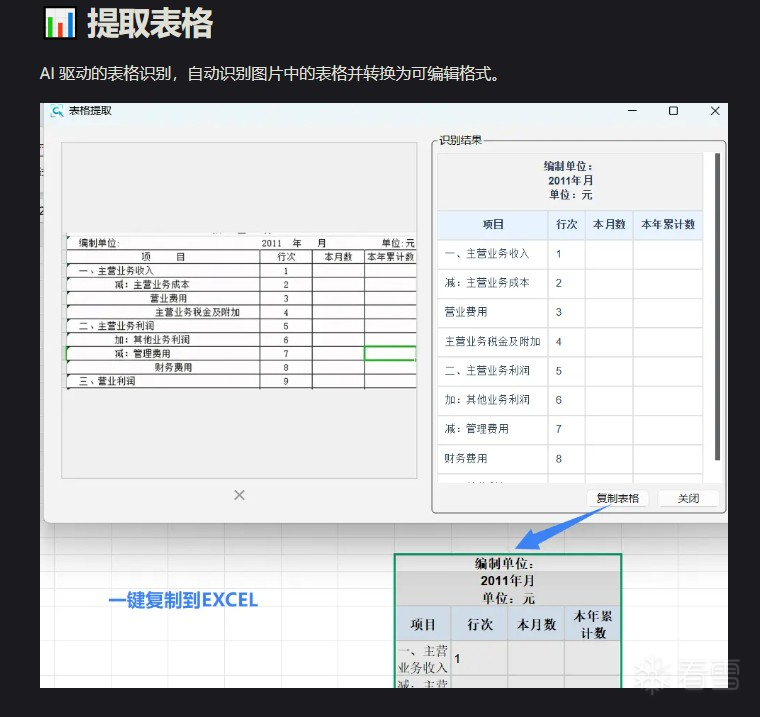760x717 pixels.
Task: Click the 减：管理费用 cell in results
Action: click(477, 429)
